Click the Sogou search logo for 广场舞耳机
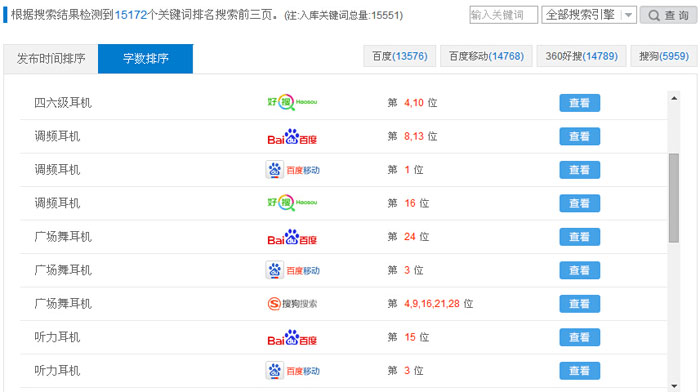The height and width of the screenshot is (392, 700). point(292,304)
